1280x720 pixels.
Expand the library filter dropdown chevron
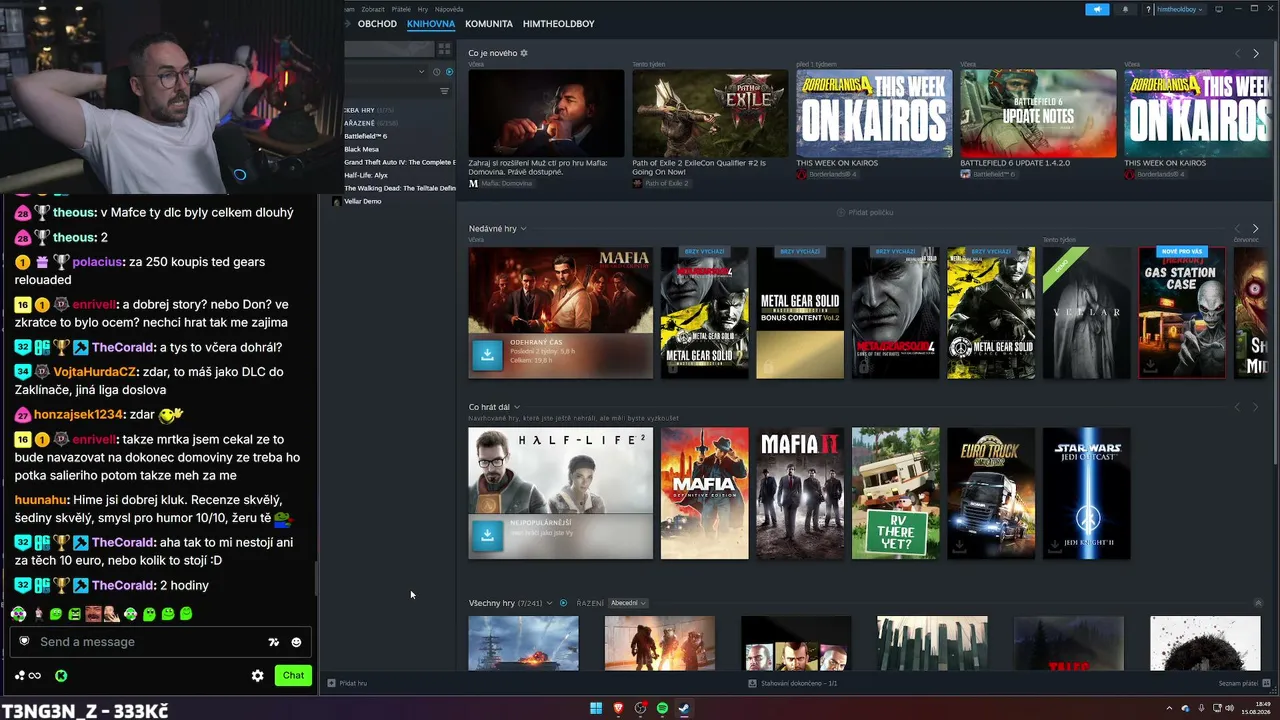coord(422,72)
